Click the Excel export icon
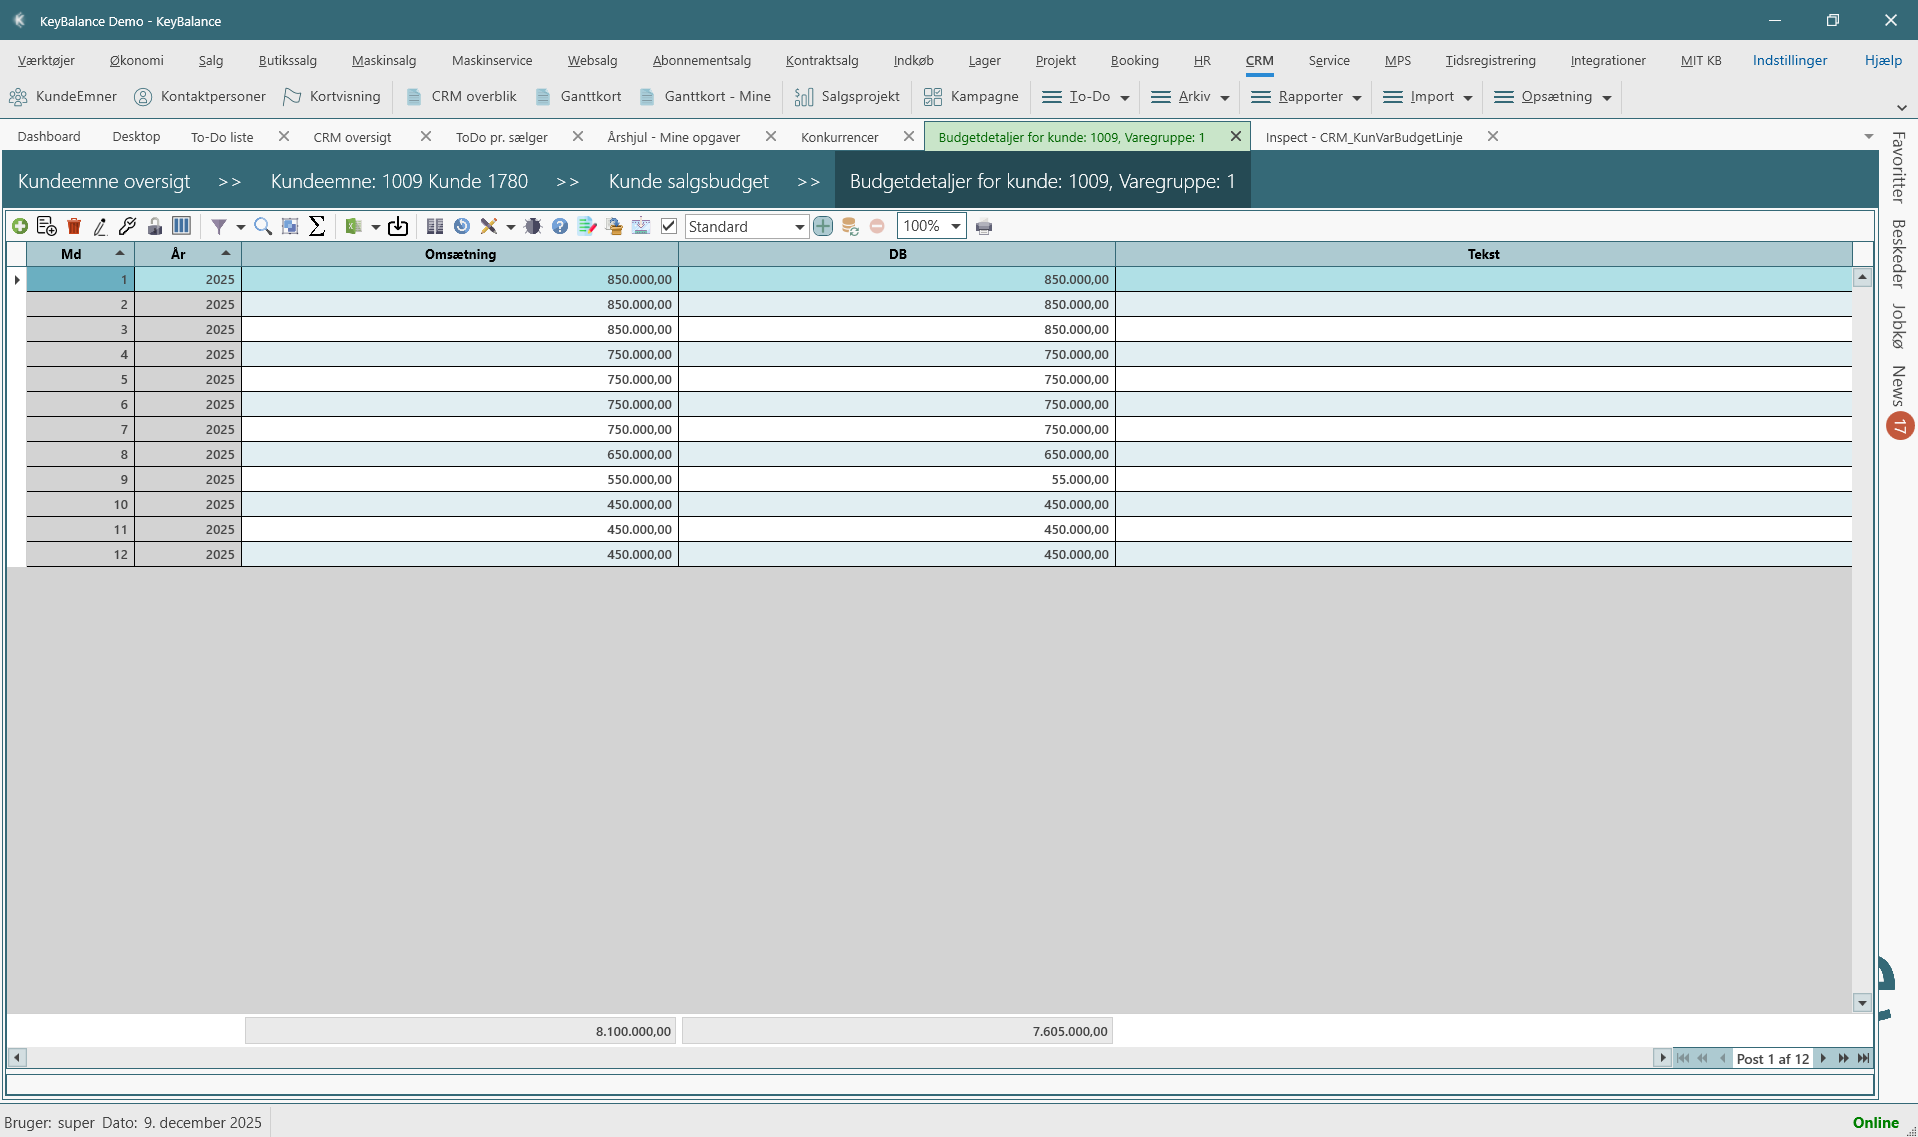 pos(353,227)
